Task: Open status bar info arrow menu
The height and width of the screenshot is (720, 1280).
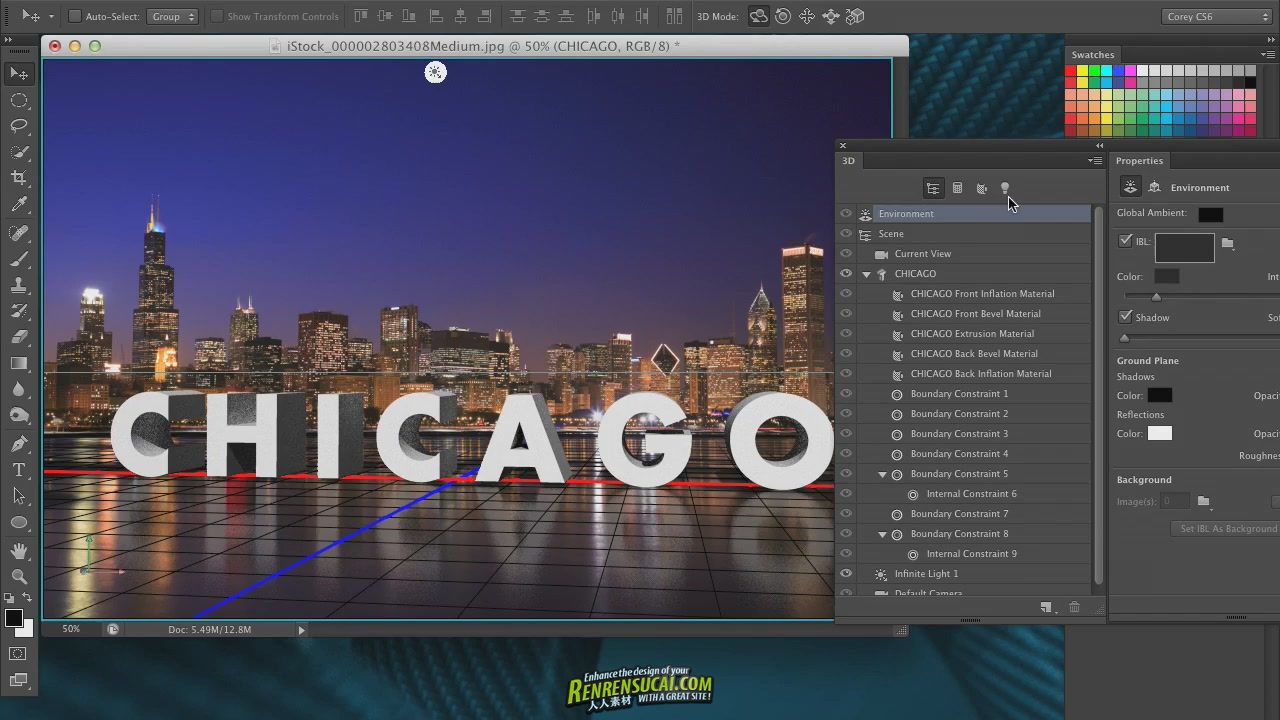Action: (x=301, y=630)
